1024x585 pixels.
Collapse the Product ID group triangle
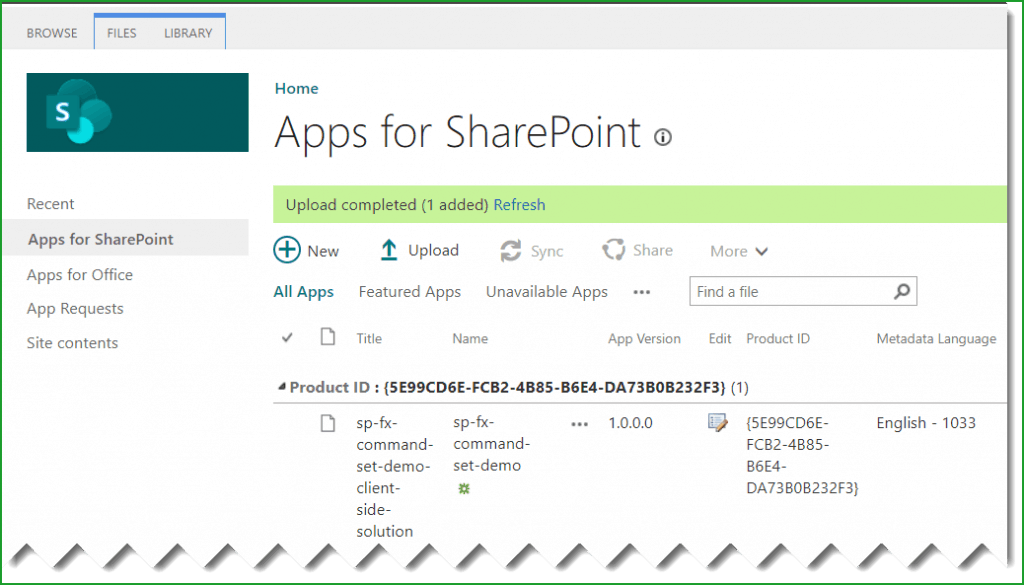click(281, 387)
